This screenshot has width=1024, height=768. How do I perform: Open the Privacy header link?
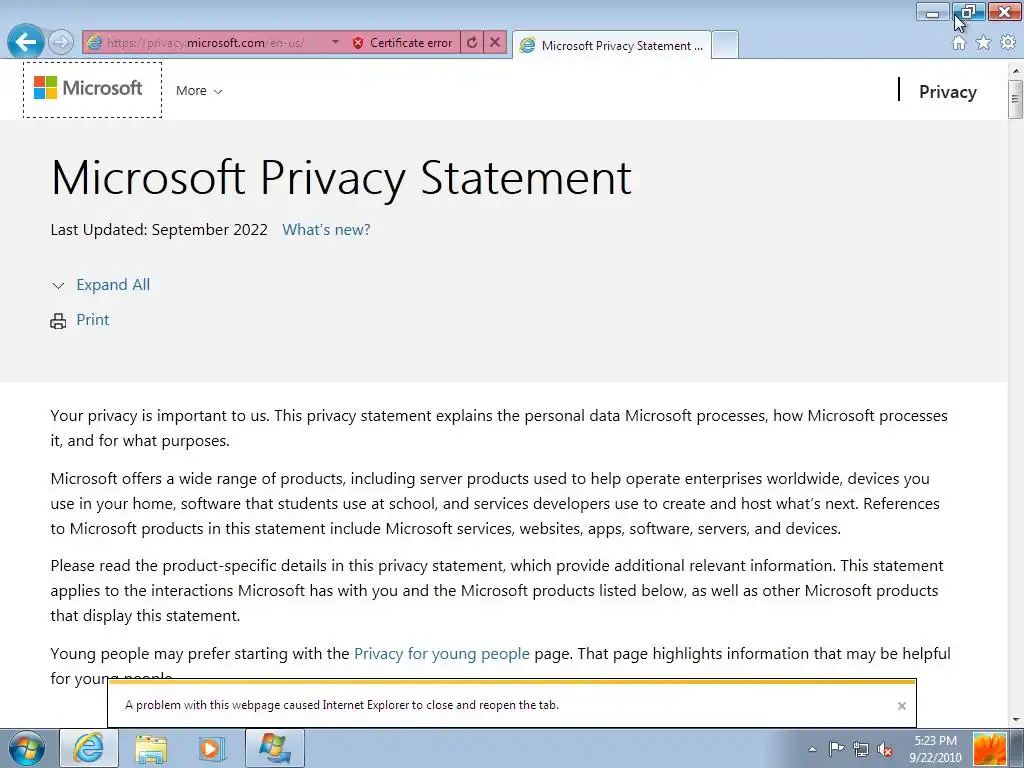click(x=948, y=91)
